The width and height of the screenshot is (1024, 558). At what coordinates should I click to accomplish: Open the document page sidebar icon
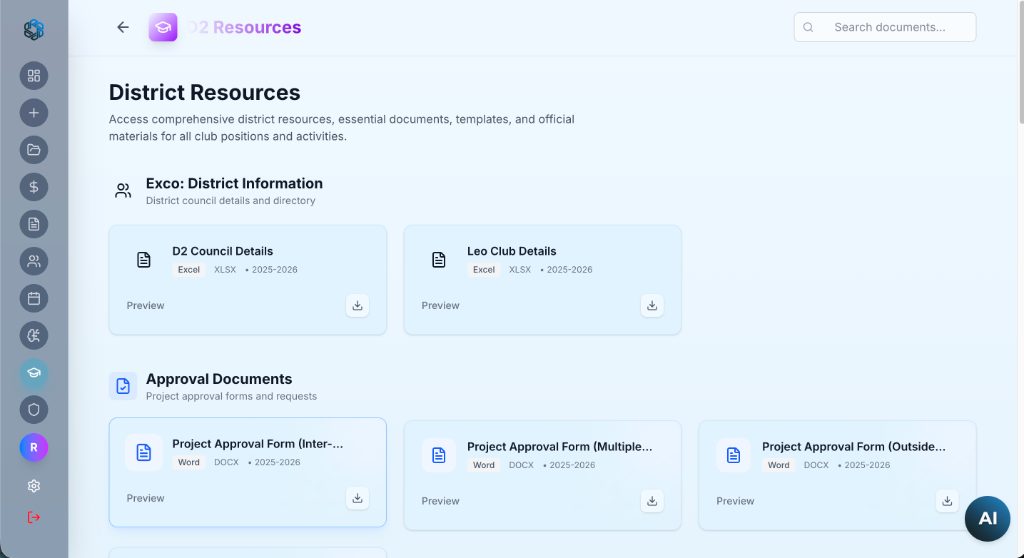pyautogui.click(x=34, y=224)
